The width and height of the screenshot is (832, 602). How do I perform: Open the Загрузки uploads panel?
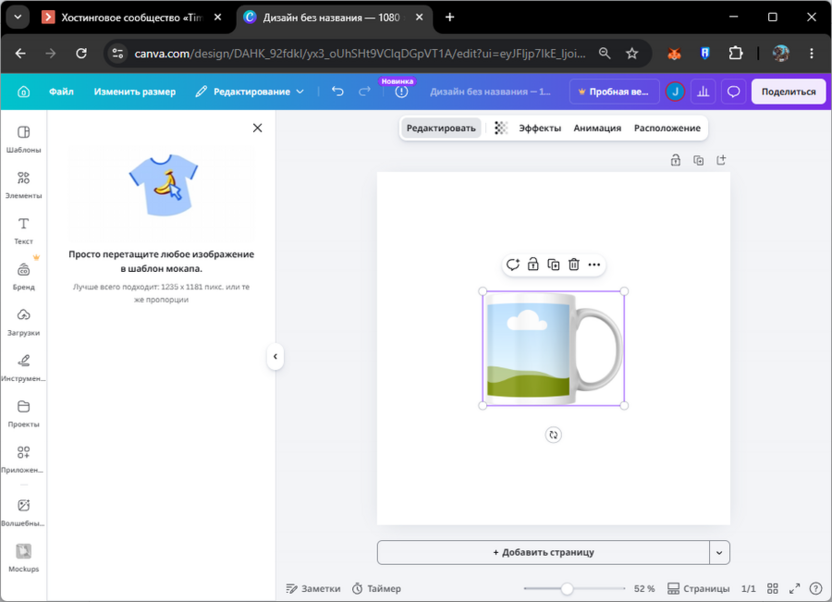click(23, 322)
